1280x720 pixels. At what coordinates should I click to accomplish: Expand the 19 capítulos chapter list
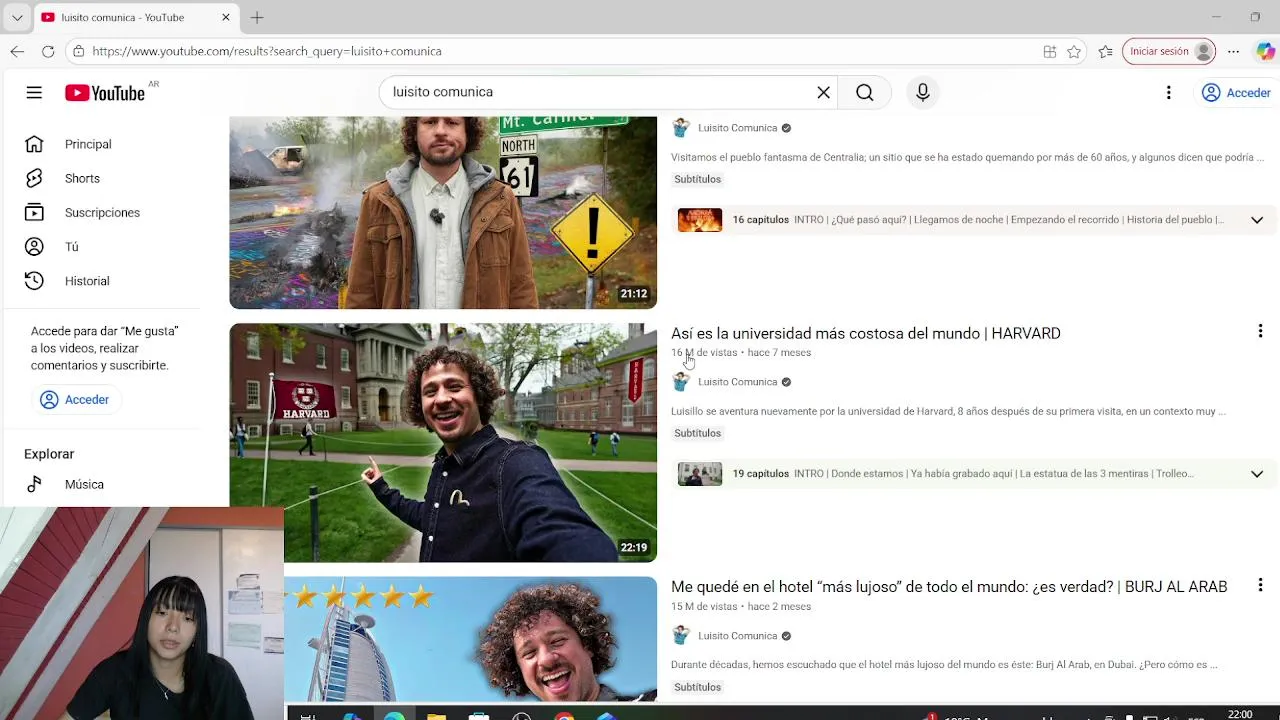click(x=1257, y=474)
